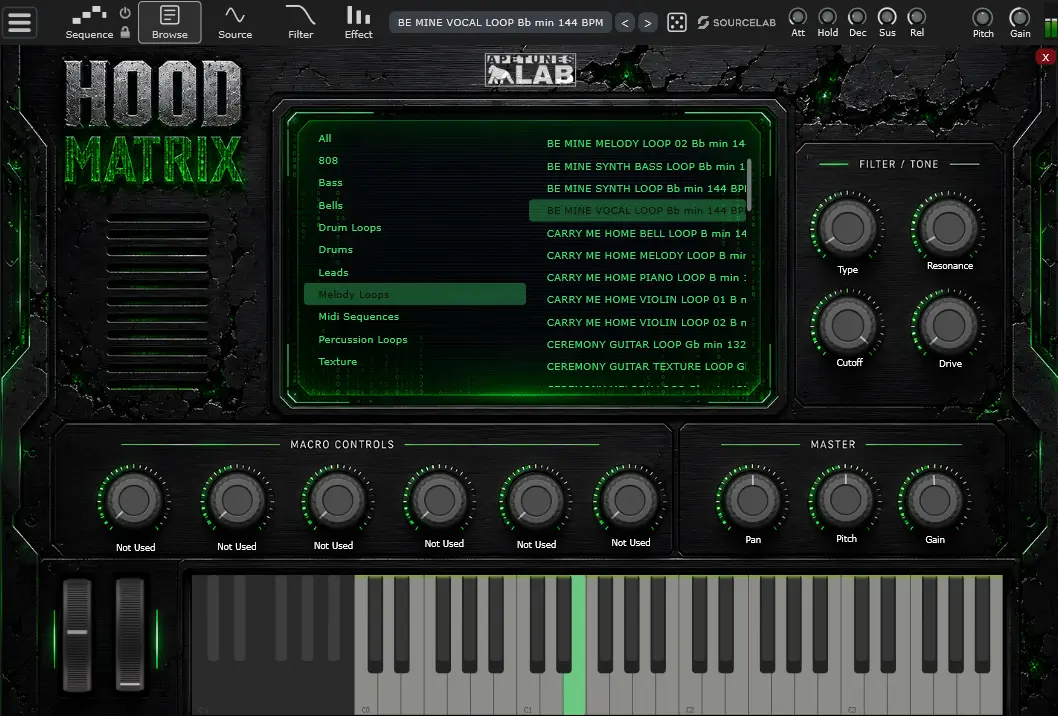The height and width of the screenshot is (716, 1058).
Task: Click the SourceLab logo
Action: tap(736, 22)
